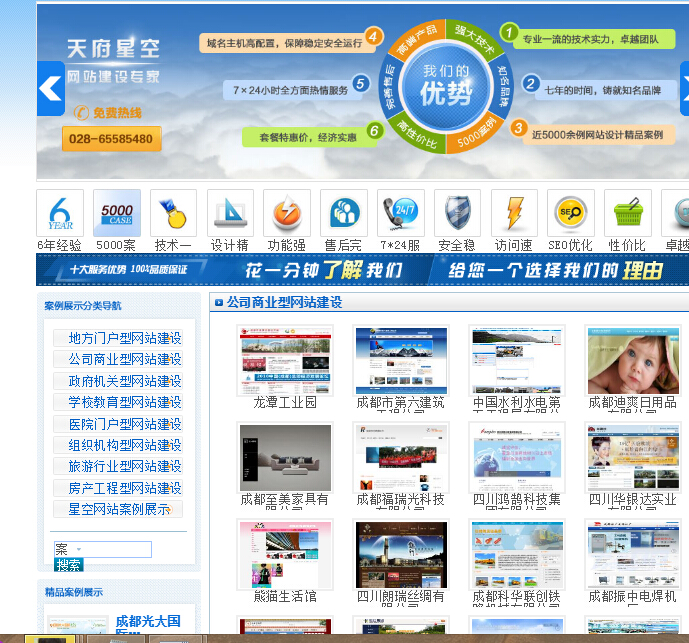689x643 pixels.
Task: Open 四川华银达实业 case thumbnail
Action: click(x=633, y=458)
